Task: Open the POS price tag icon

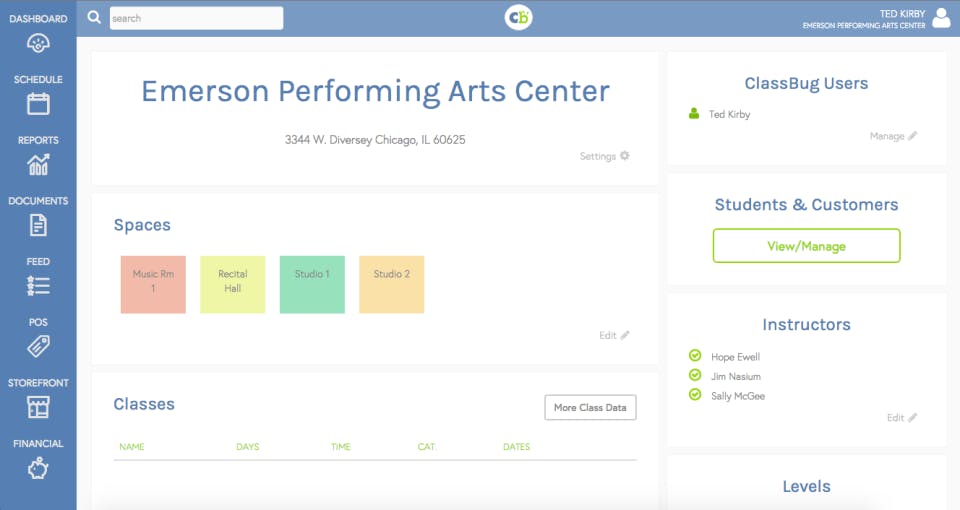Action: 38,346
